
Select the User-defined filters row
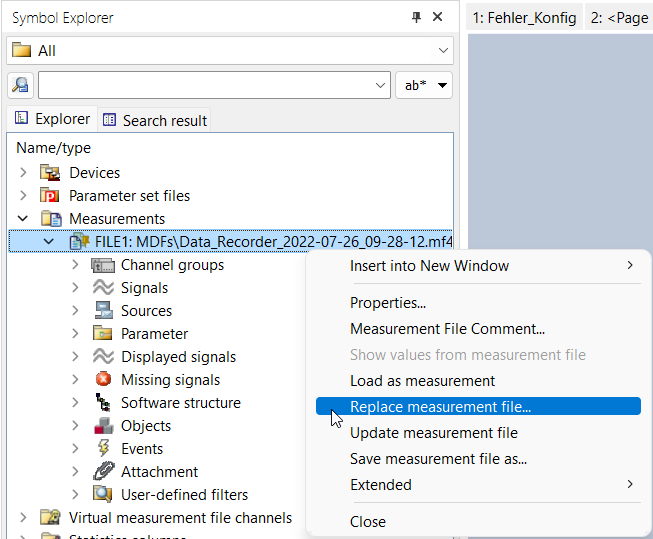point(184,494)
